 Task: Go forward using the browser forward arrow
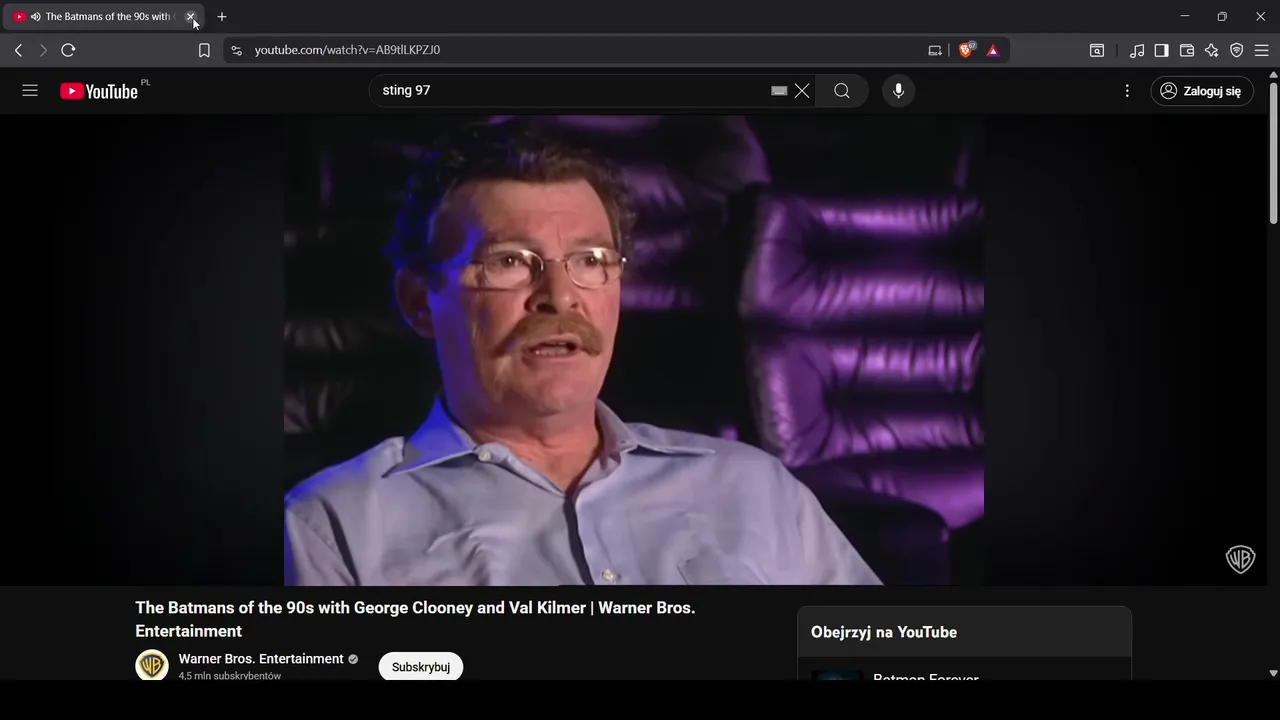pos(43,50)
